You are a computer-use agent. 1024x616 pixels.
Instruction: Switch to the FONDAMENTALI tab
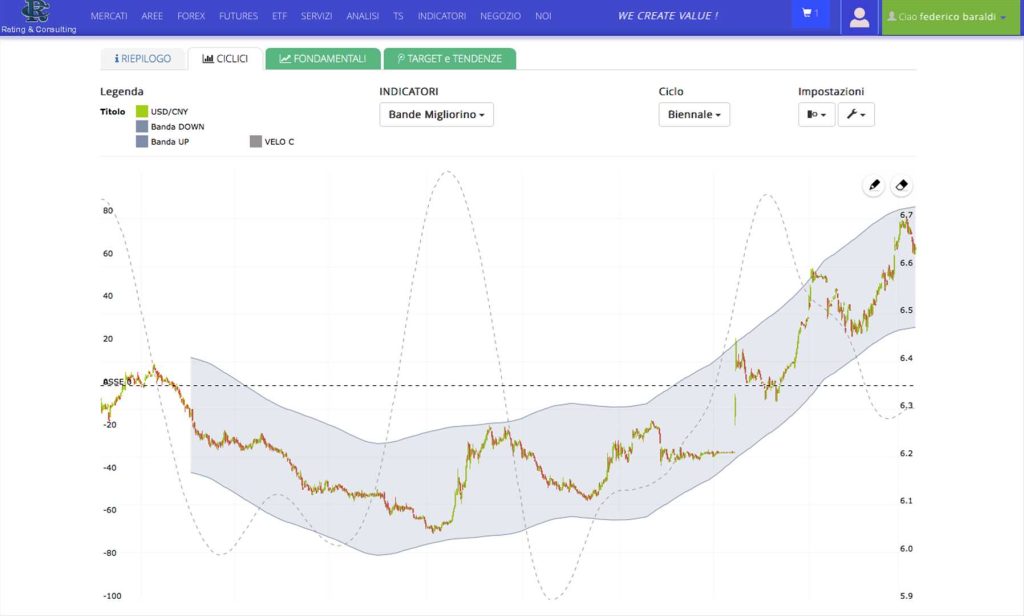pos(323,59)
